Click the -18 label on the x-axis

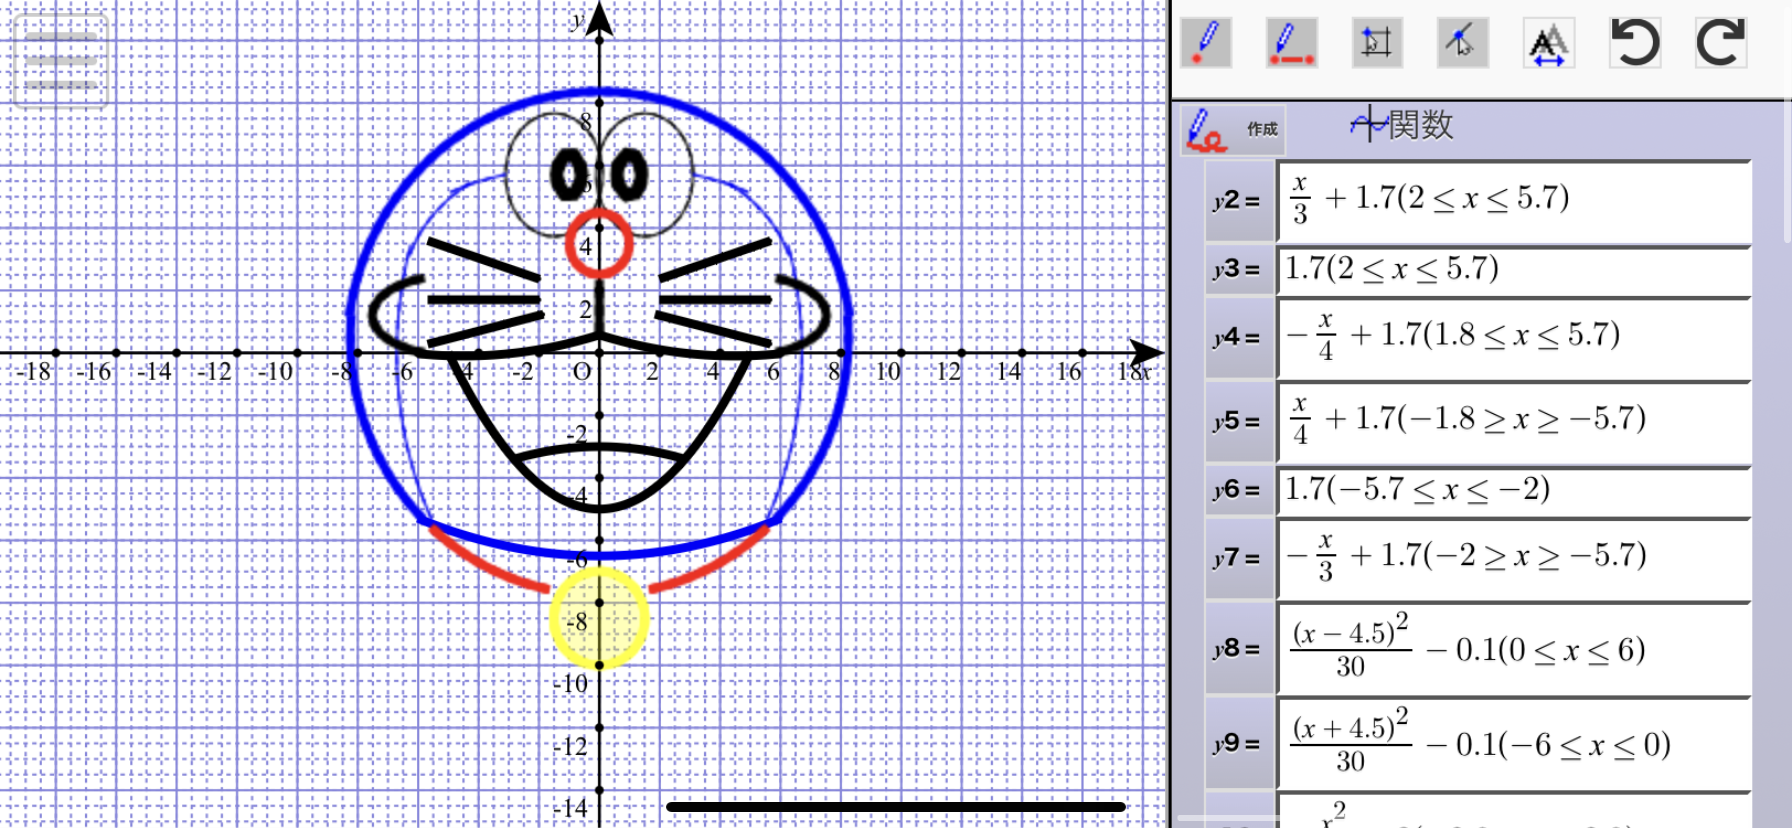[34, 372]
